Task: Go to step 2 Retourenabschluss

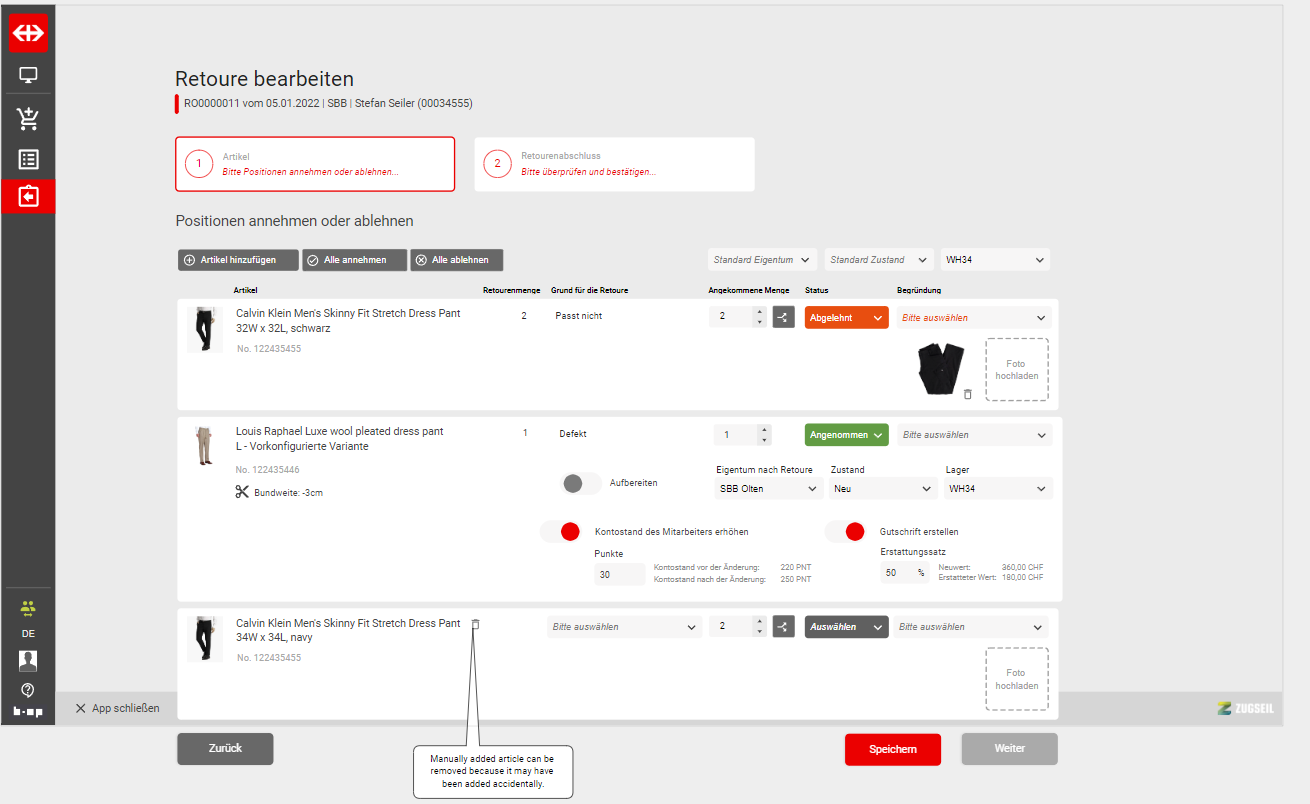Action: tap(614, 164)
